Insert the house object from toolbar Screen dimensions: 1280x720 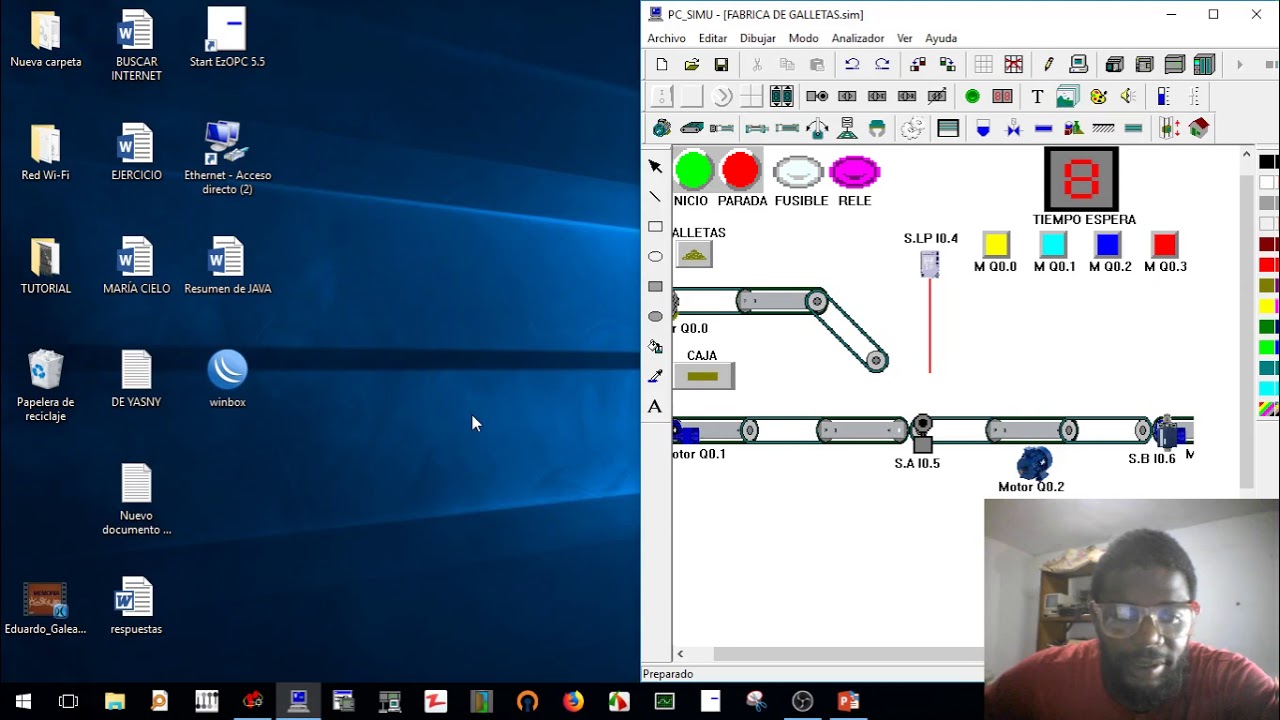point(1199,128)
